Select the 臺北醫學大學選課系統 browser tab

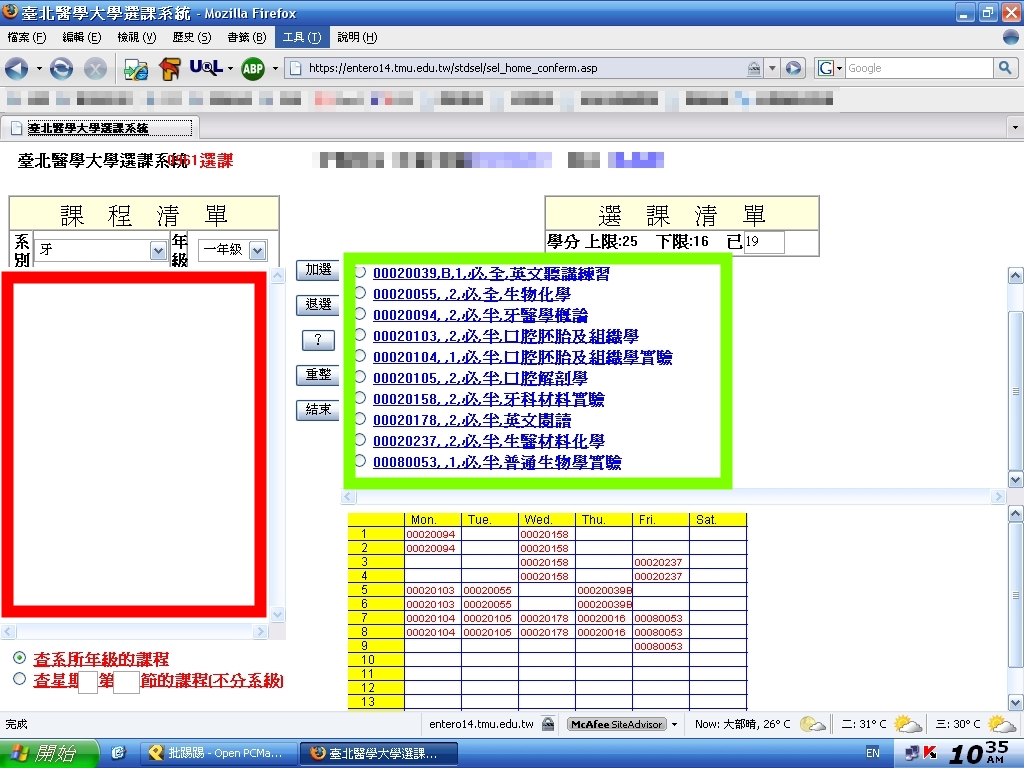(99, 128)
